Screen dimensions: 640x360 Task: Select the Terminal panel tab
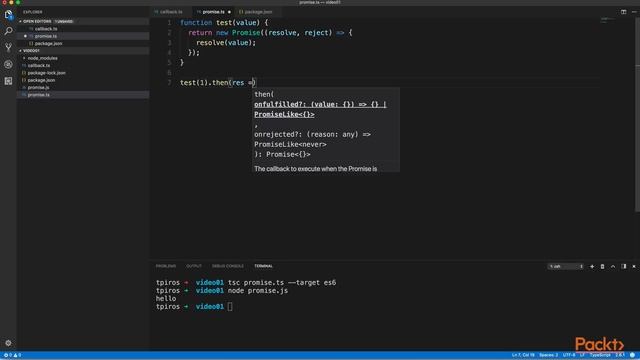pos(264,266)
